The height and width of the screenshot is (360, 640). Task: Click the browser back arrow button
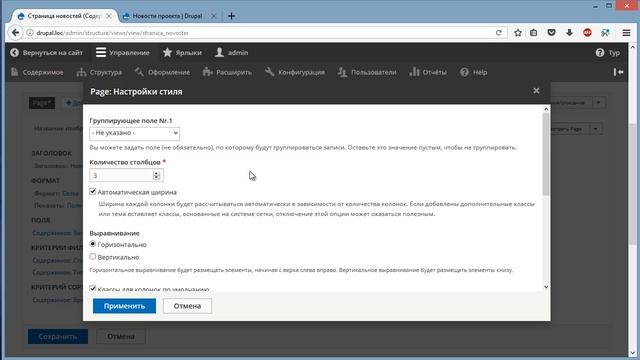click(16, 33)
